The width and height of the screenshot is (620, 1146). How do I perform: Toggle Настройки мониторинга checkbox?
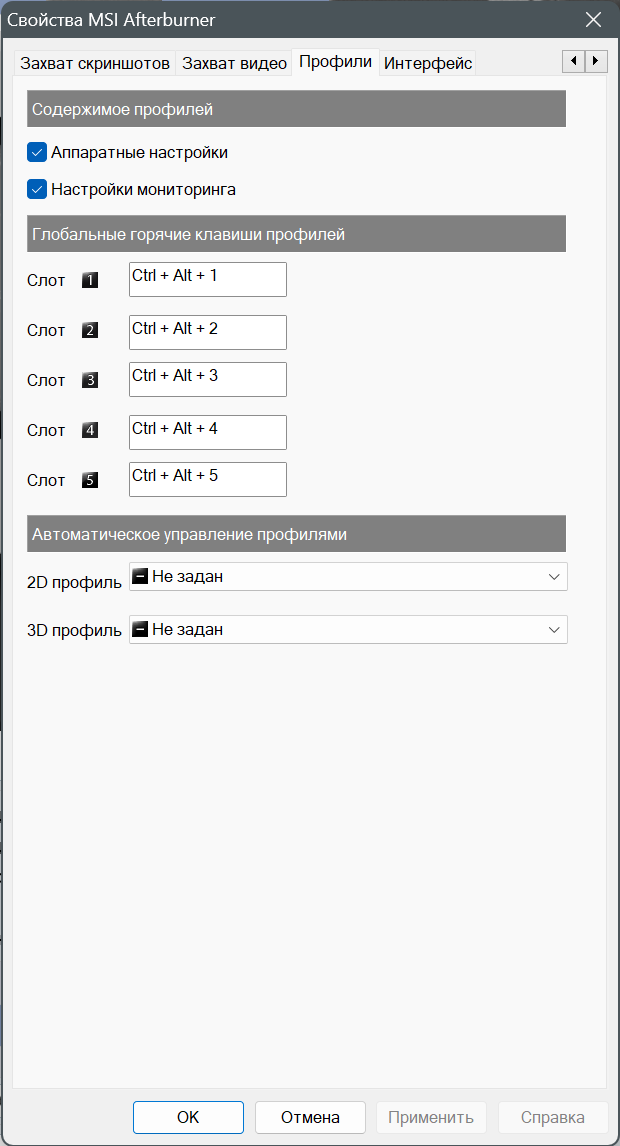pos(38,189)
